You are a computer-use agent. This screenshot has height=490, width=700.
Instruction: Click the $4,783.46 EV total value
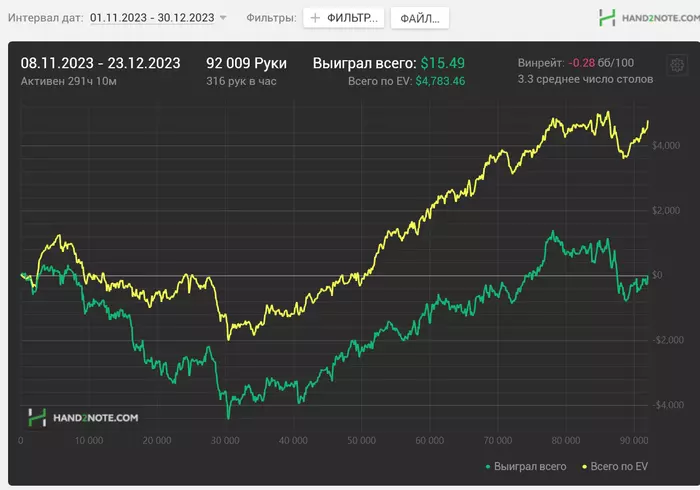440,81
